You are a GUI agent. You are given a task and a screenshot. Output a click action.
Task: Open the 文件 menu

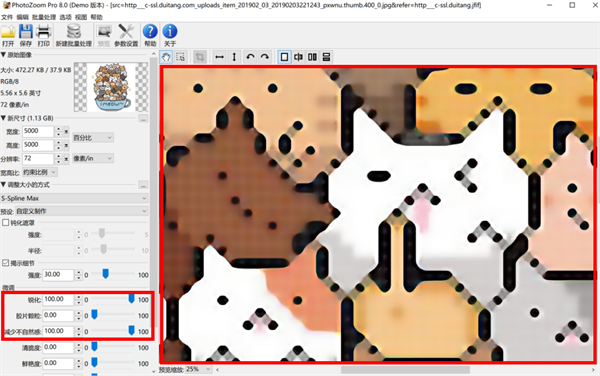pos(7,17)
